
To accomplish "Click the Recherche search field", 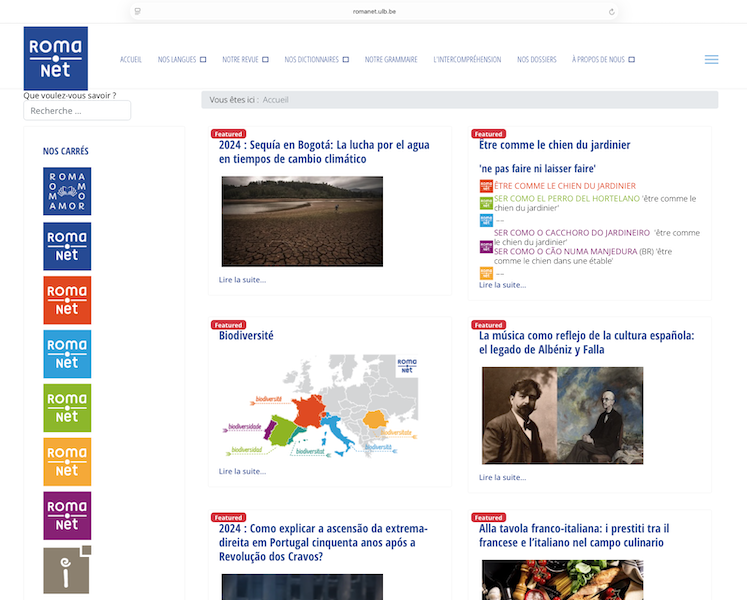I will click(x=77, y=111).
